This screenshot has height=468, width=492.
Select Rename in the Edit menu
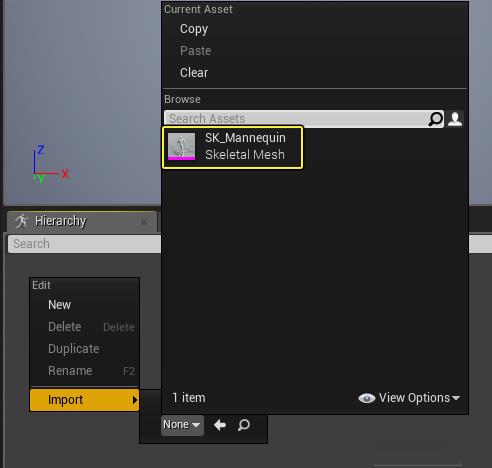point(84,371)
